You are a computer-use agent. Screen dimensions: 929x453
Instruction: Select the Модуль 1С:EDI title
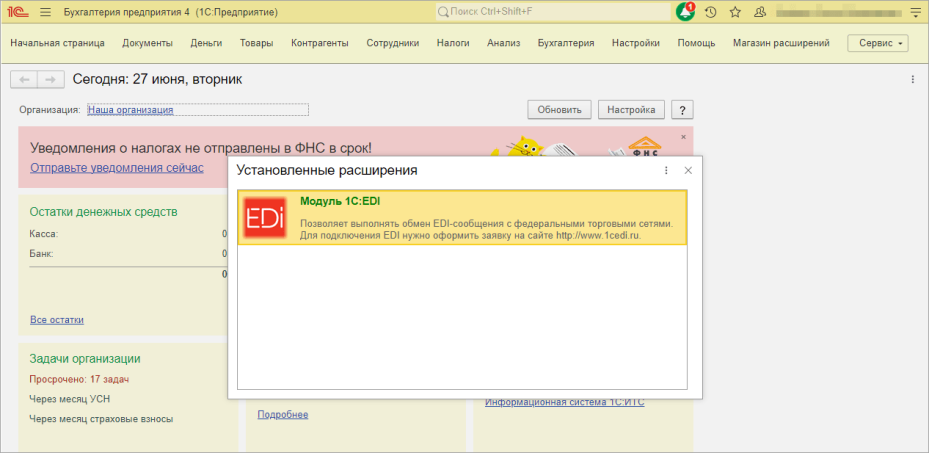[x=340, y=201]
